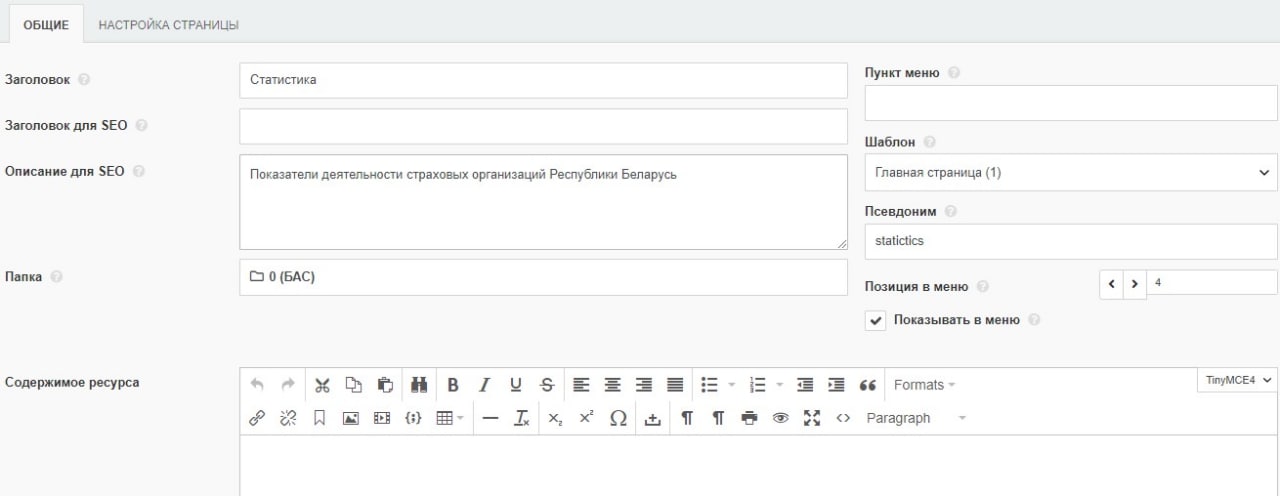Click the insert image icon
Screen dimensions: 1280x496
pos(351,419)
